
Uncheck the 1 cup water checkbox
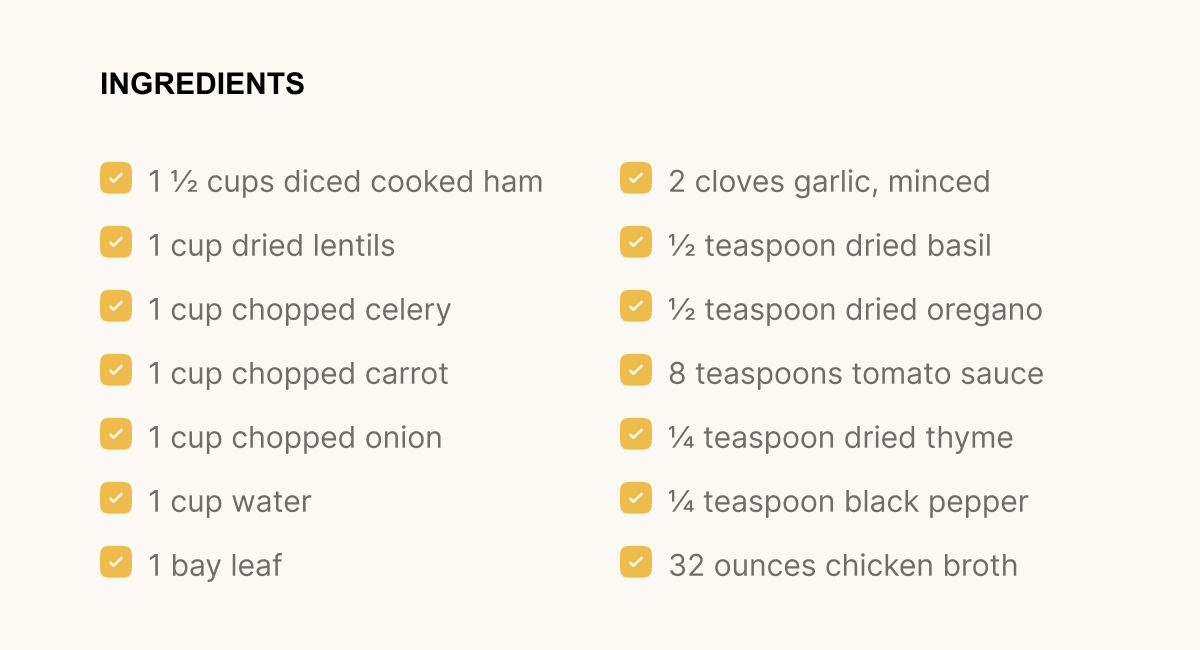[116, 498]
